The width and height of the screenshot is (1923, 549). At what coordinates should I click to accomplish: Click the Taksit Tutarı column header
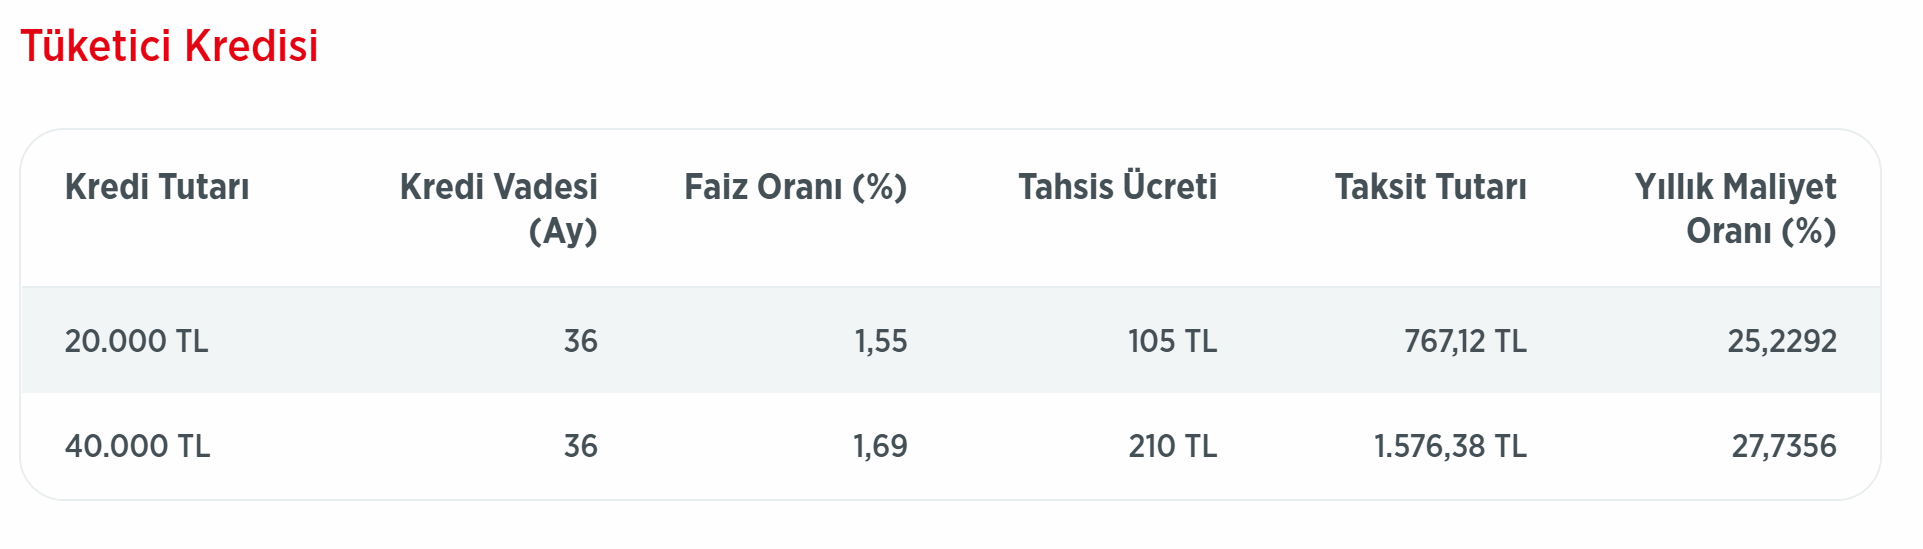click(1430, 187)
